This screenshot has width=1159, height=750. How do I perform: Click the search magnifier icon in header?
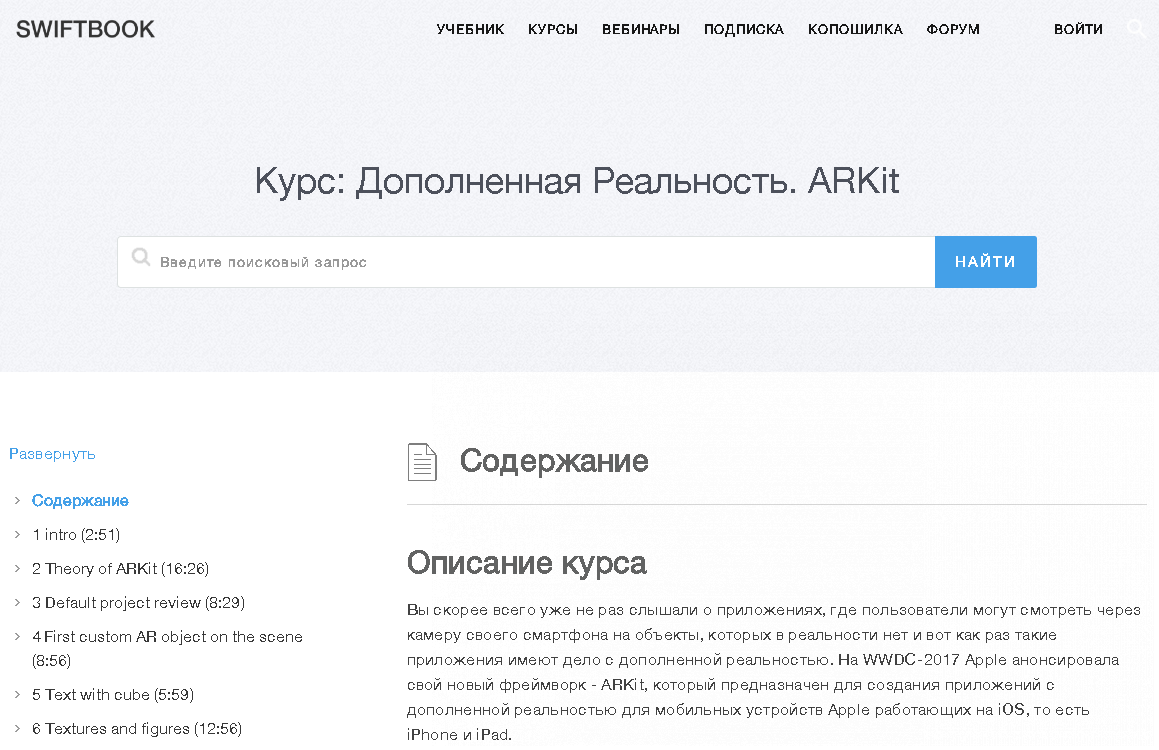1136,28
